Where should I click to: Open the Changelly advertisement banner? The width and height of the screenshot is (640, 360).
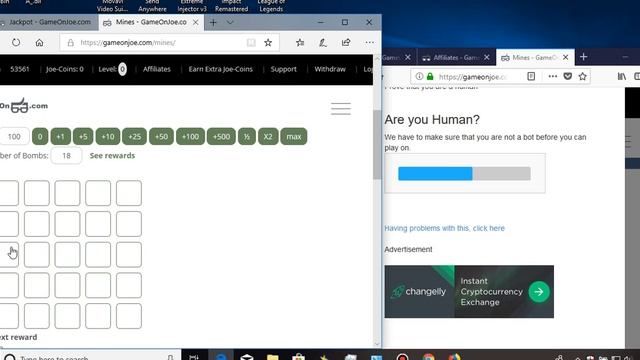[469, 291]
